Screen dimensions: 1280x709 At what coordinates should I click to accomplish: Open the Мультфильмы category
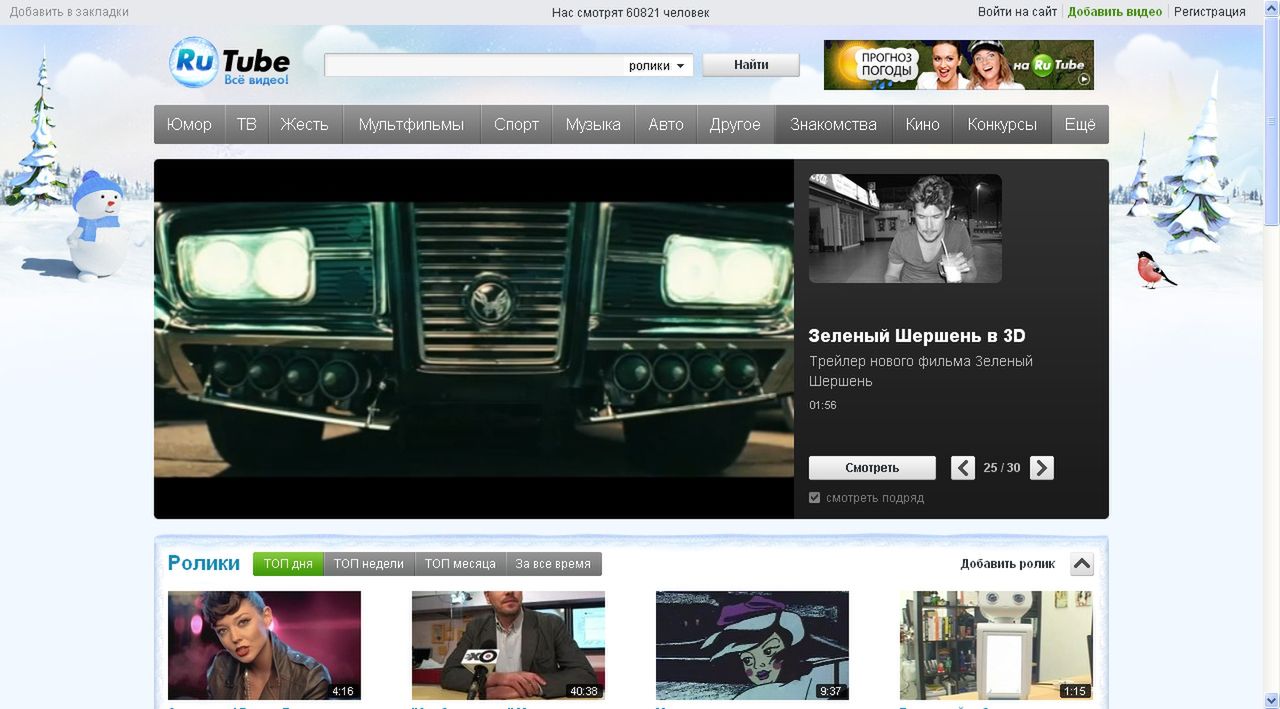pos(412,125)
